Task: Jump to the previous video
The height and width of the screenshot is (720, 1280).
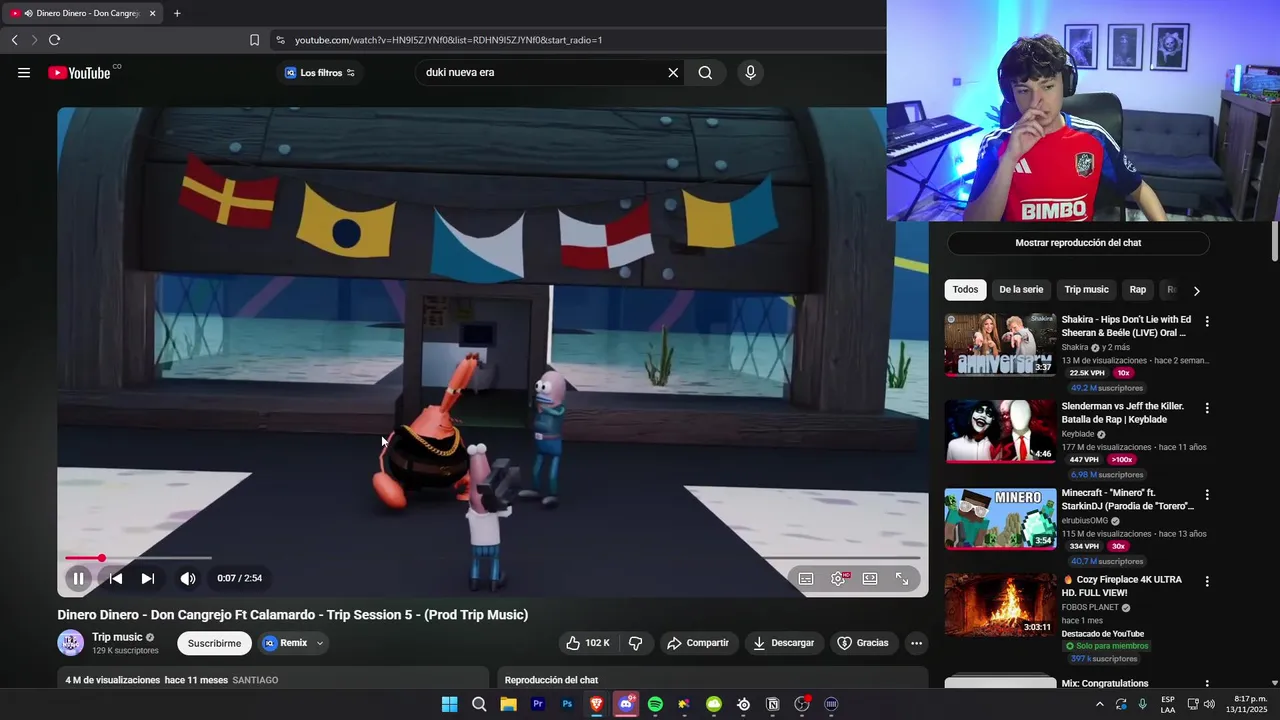Action: click(116, 578)
